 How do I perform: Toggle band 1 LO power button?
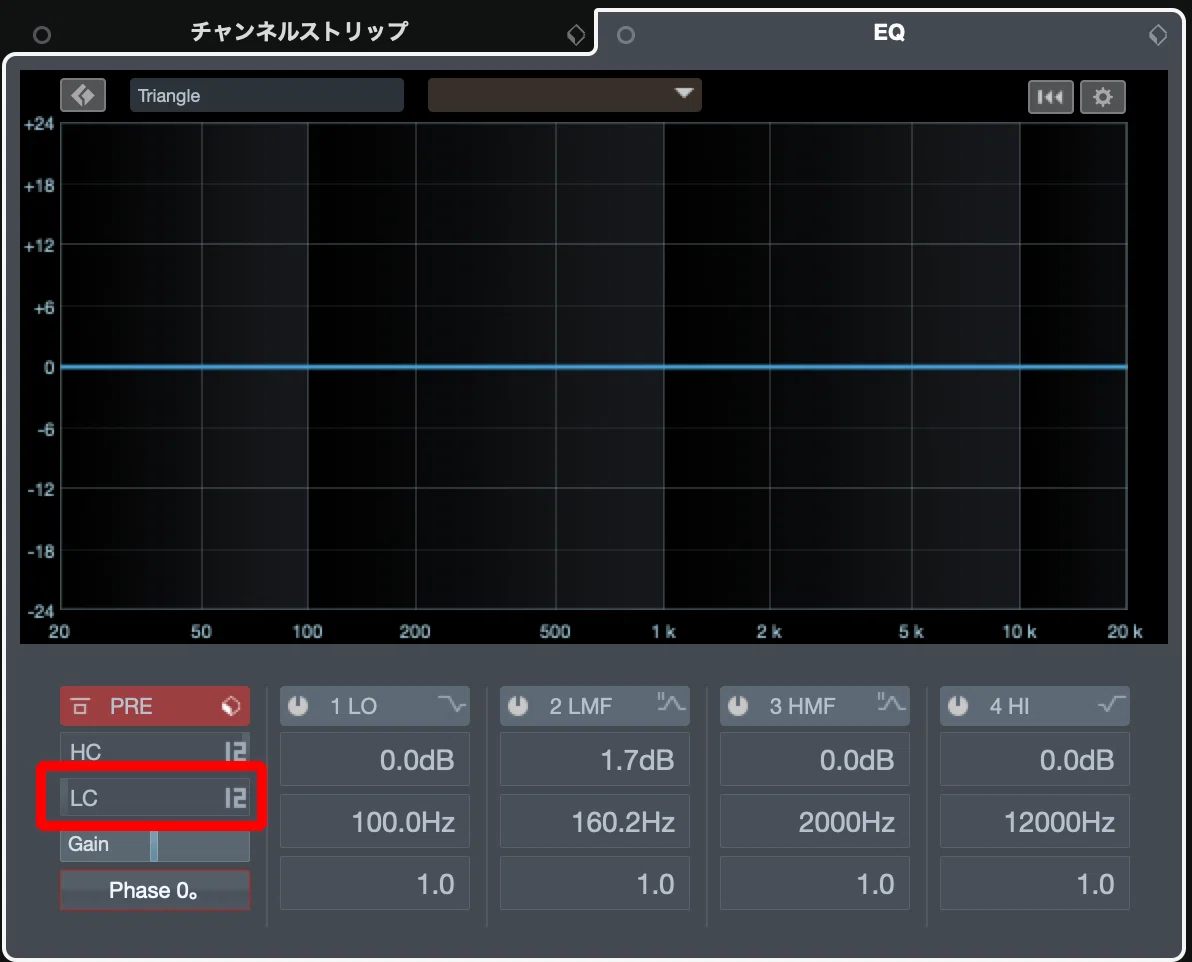(298, 706)
